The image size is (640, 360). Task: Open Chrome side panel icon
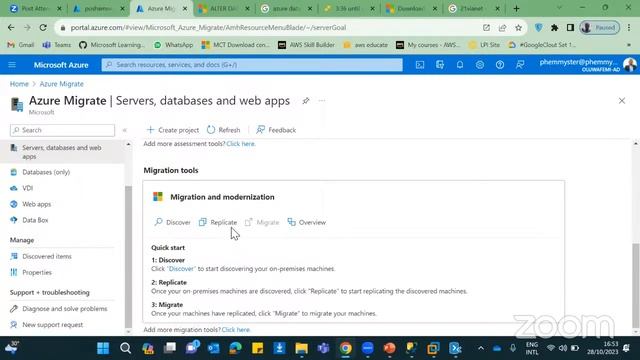click(570, 27)
